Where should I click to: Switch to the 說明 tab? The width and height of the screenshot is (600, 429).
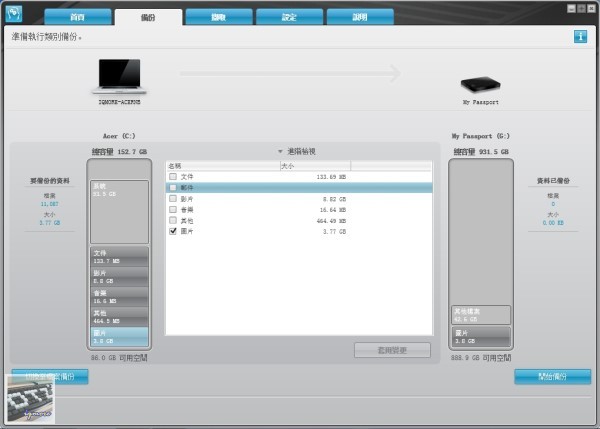360,17
